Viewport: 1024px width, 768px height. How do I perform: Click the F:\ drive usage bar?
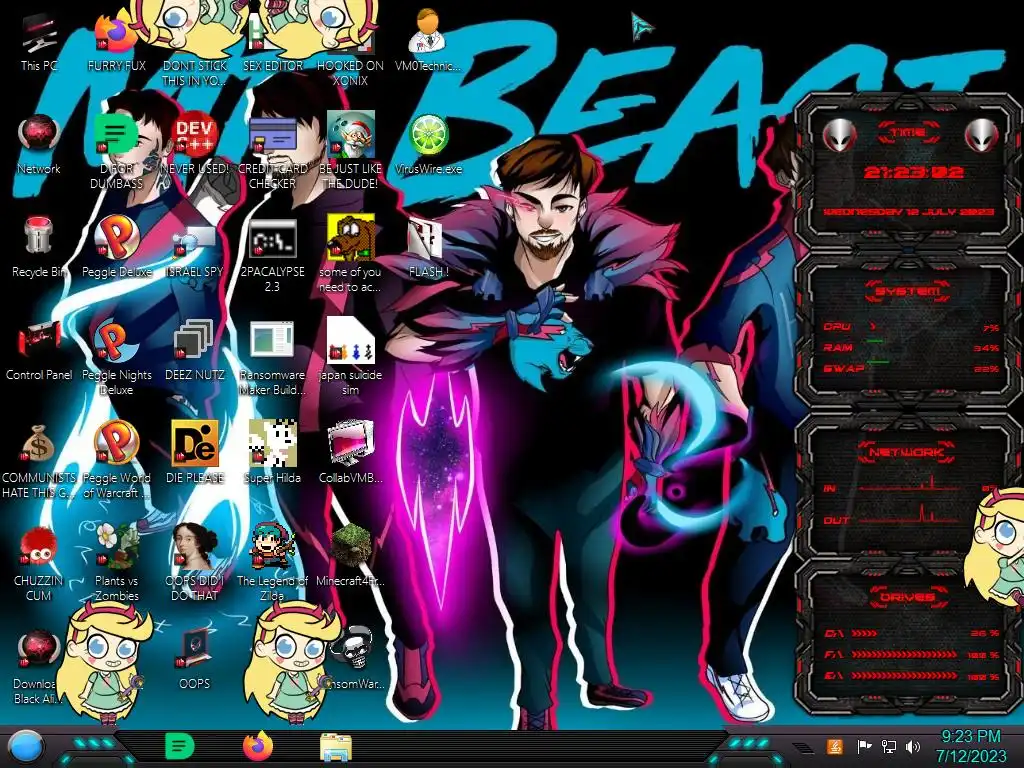click(912, 654)
